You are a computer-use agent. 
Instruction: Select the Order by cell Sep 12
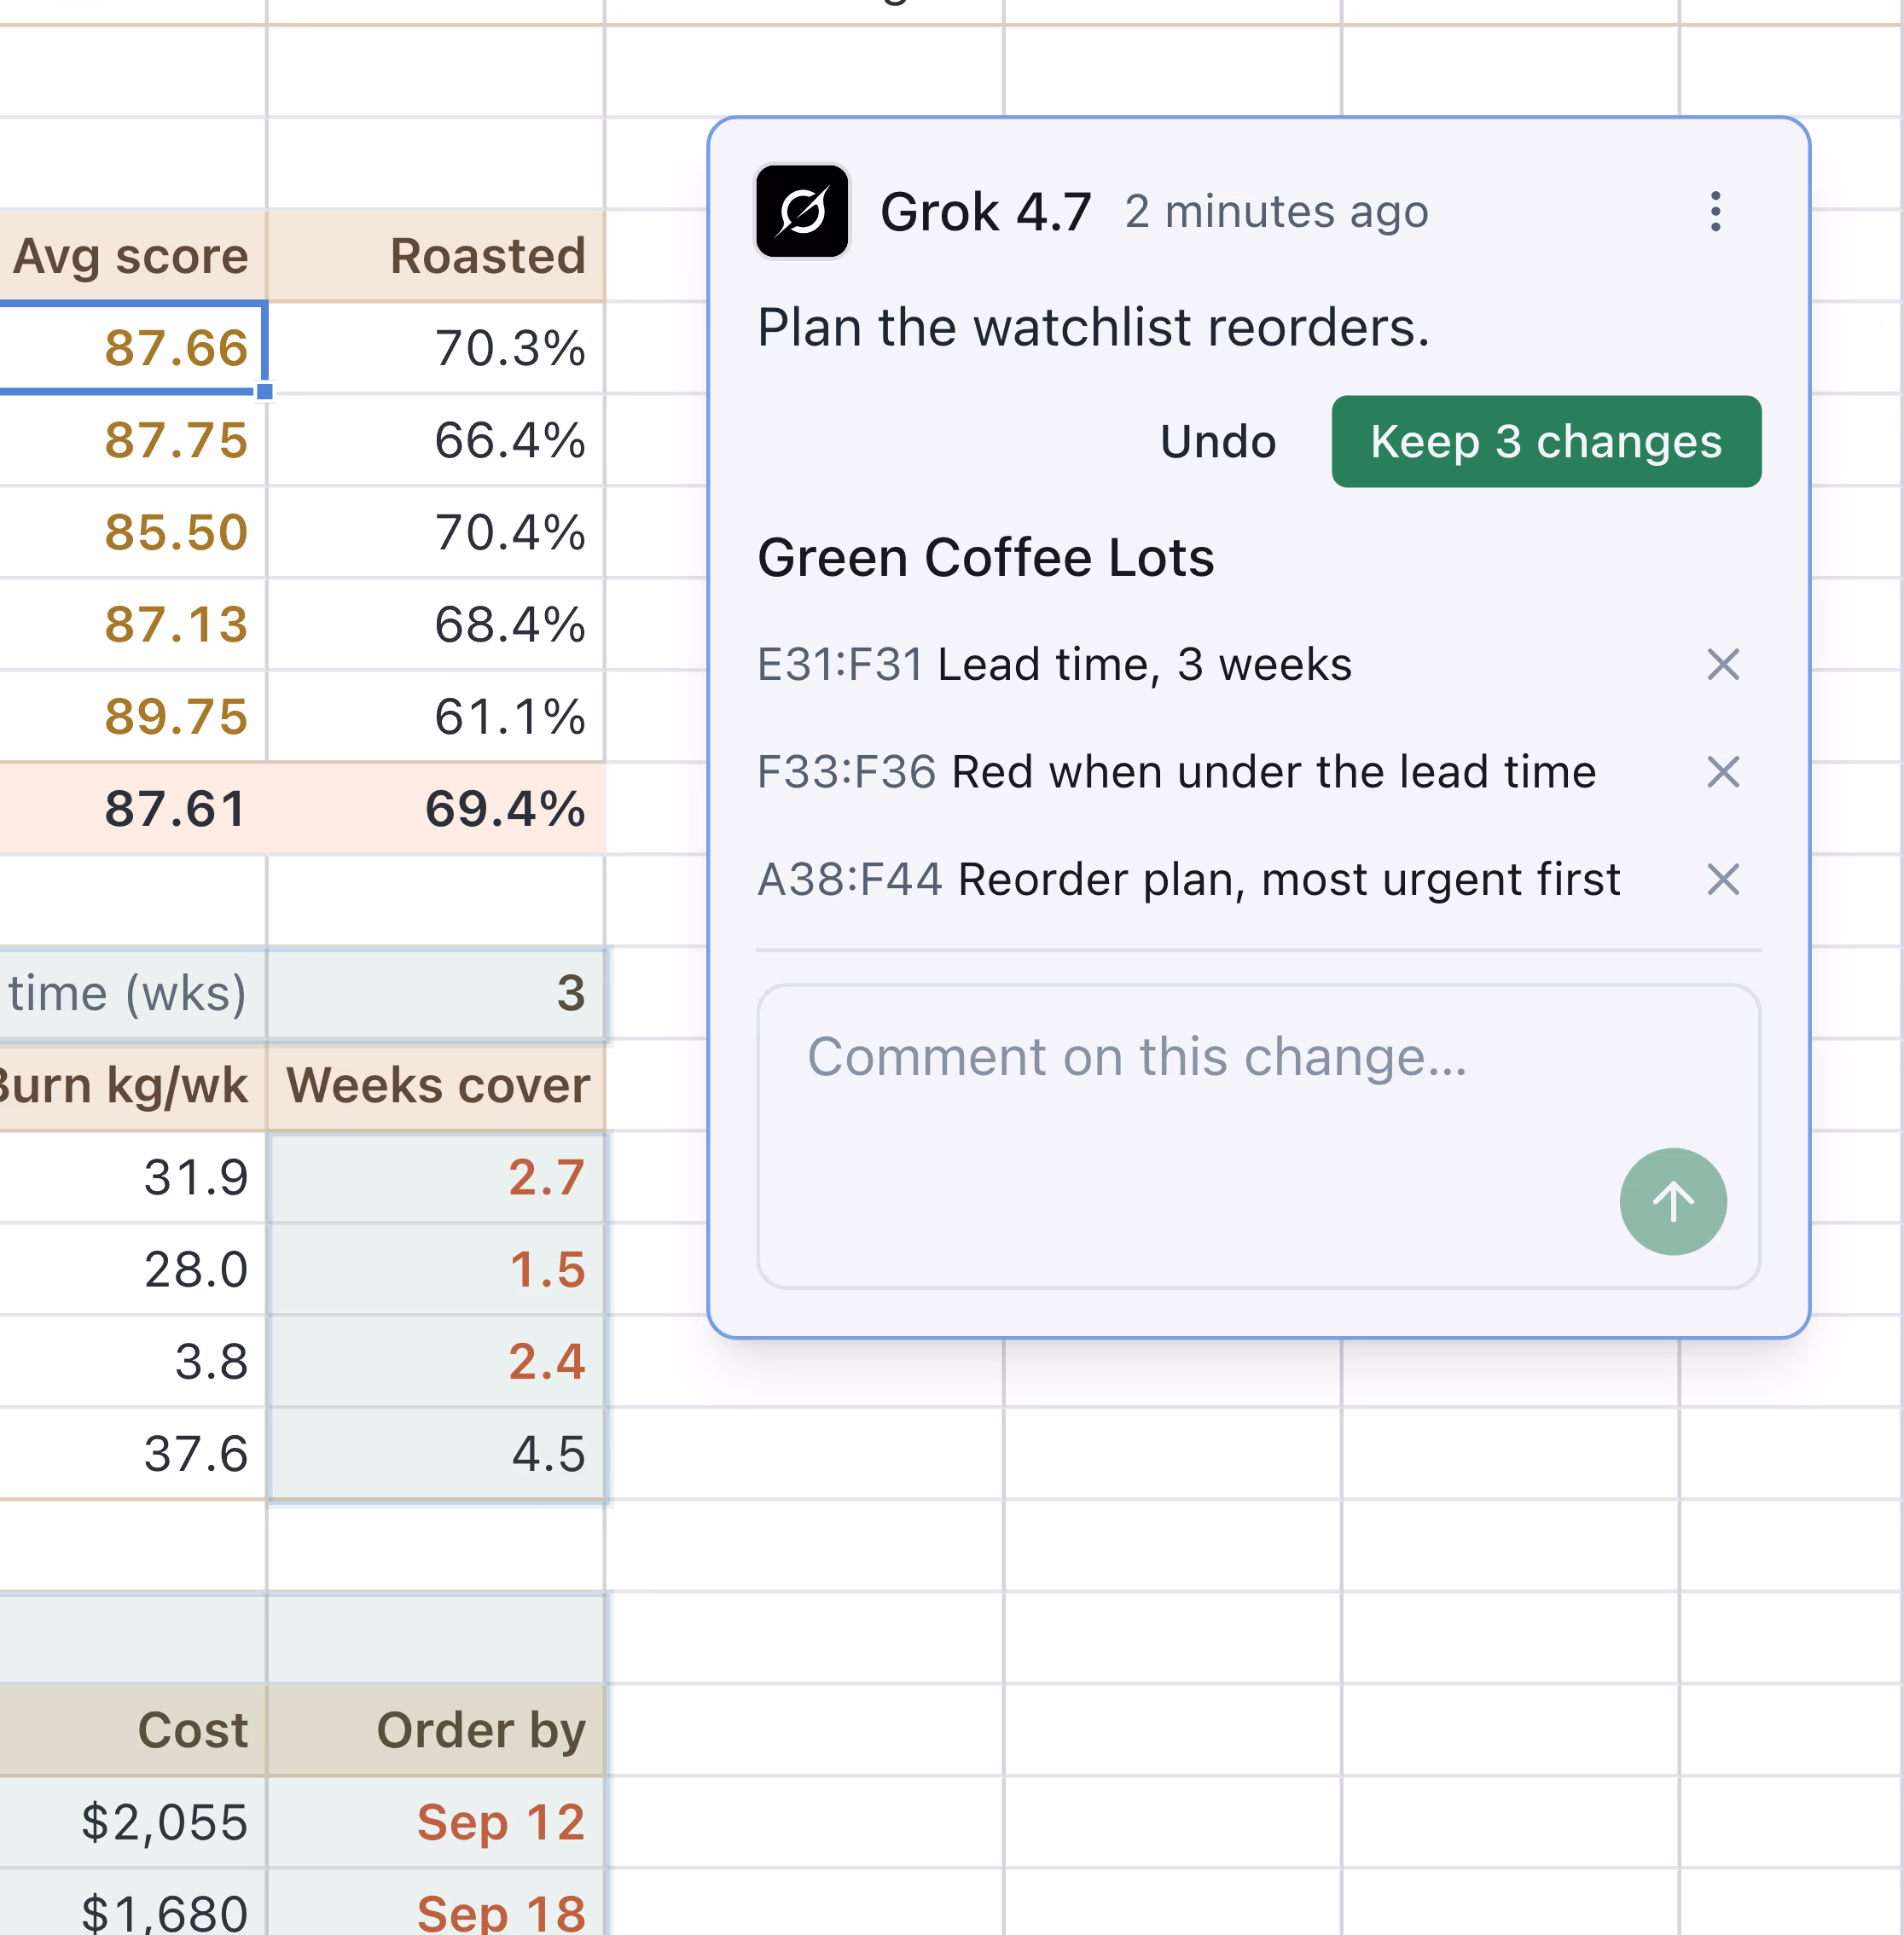tap(436, 1822)
